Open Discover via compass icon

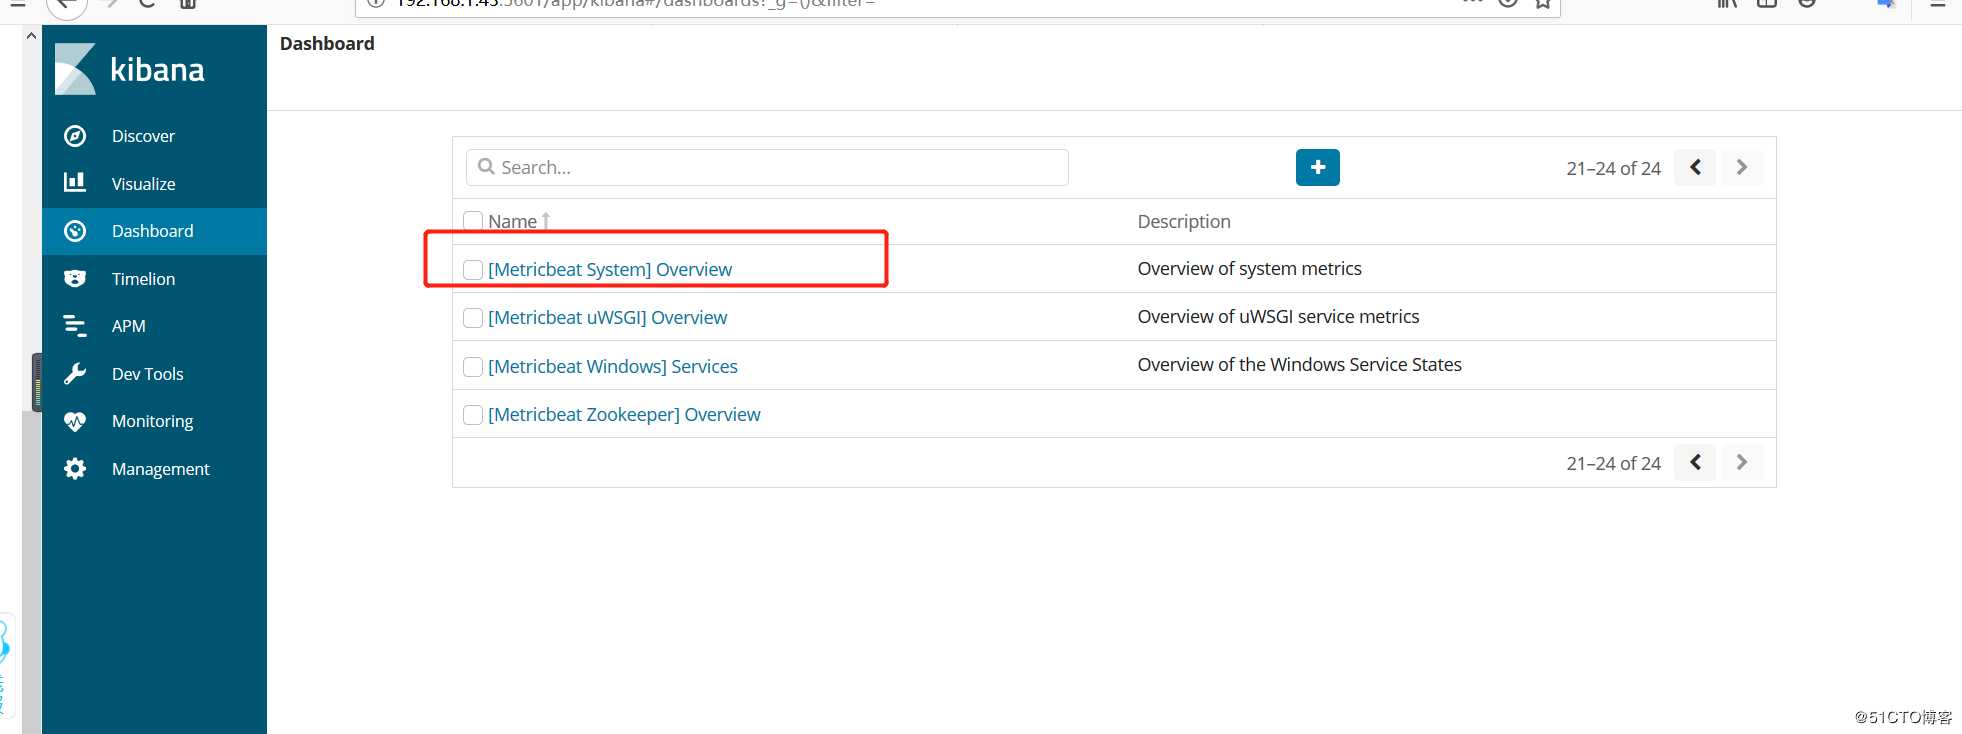[75, 136]
